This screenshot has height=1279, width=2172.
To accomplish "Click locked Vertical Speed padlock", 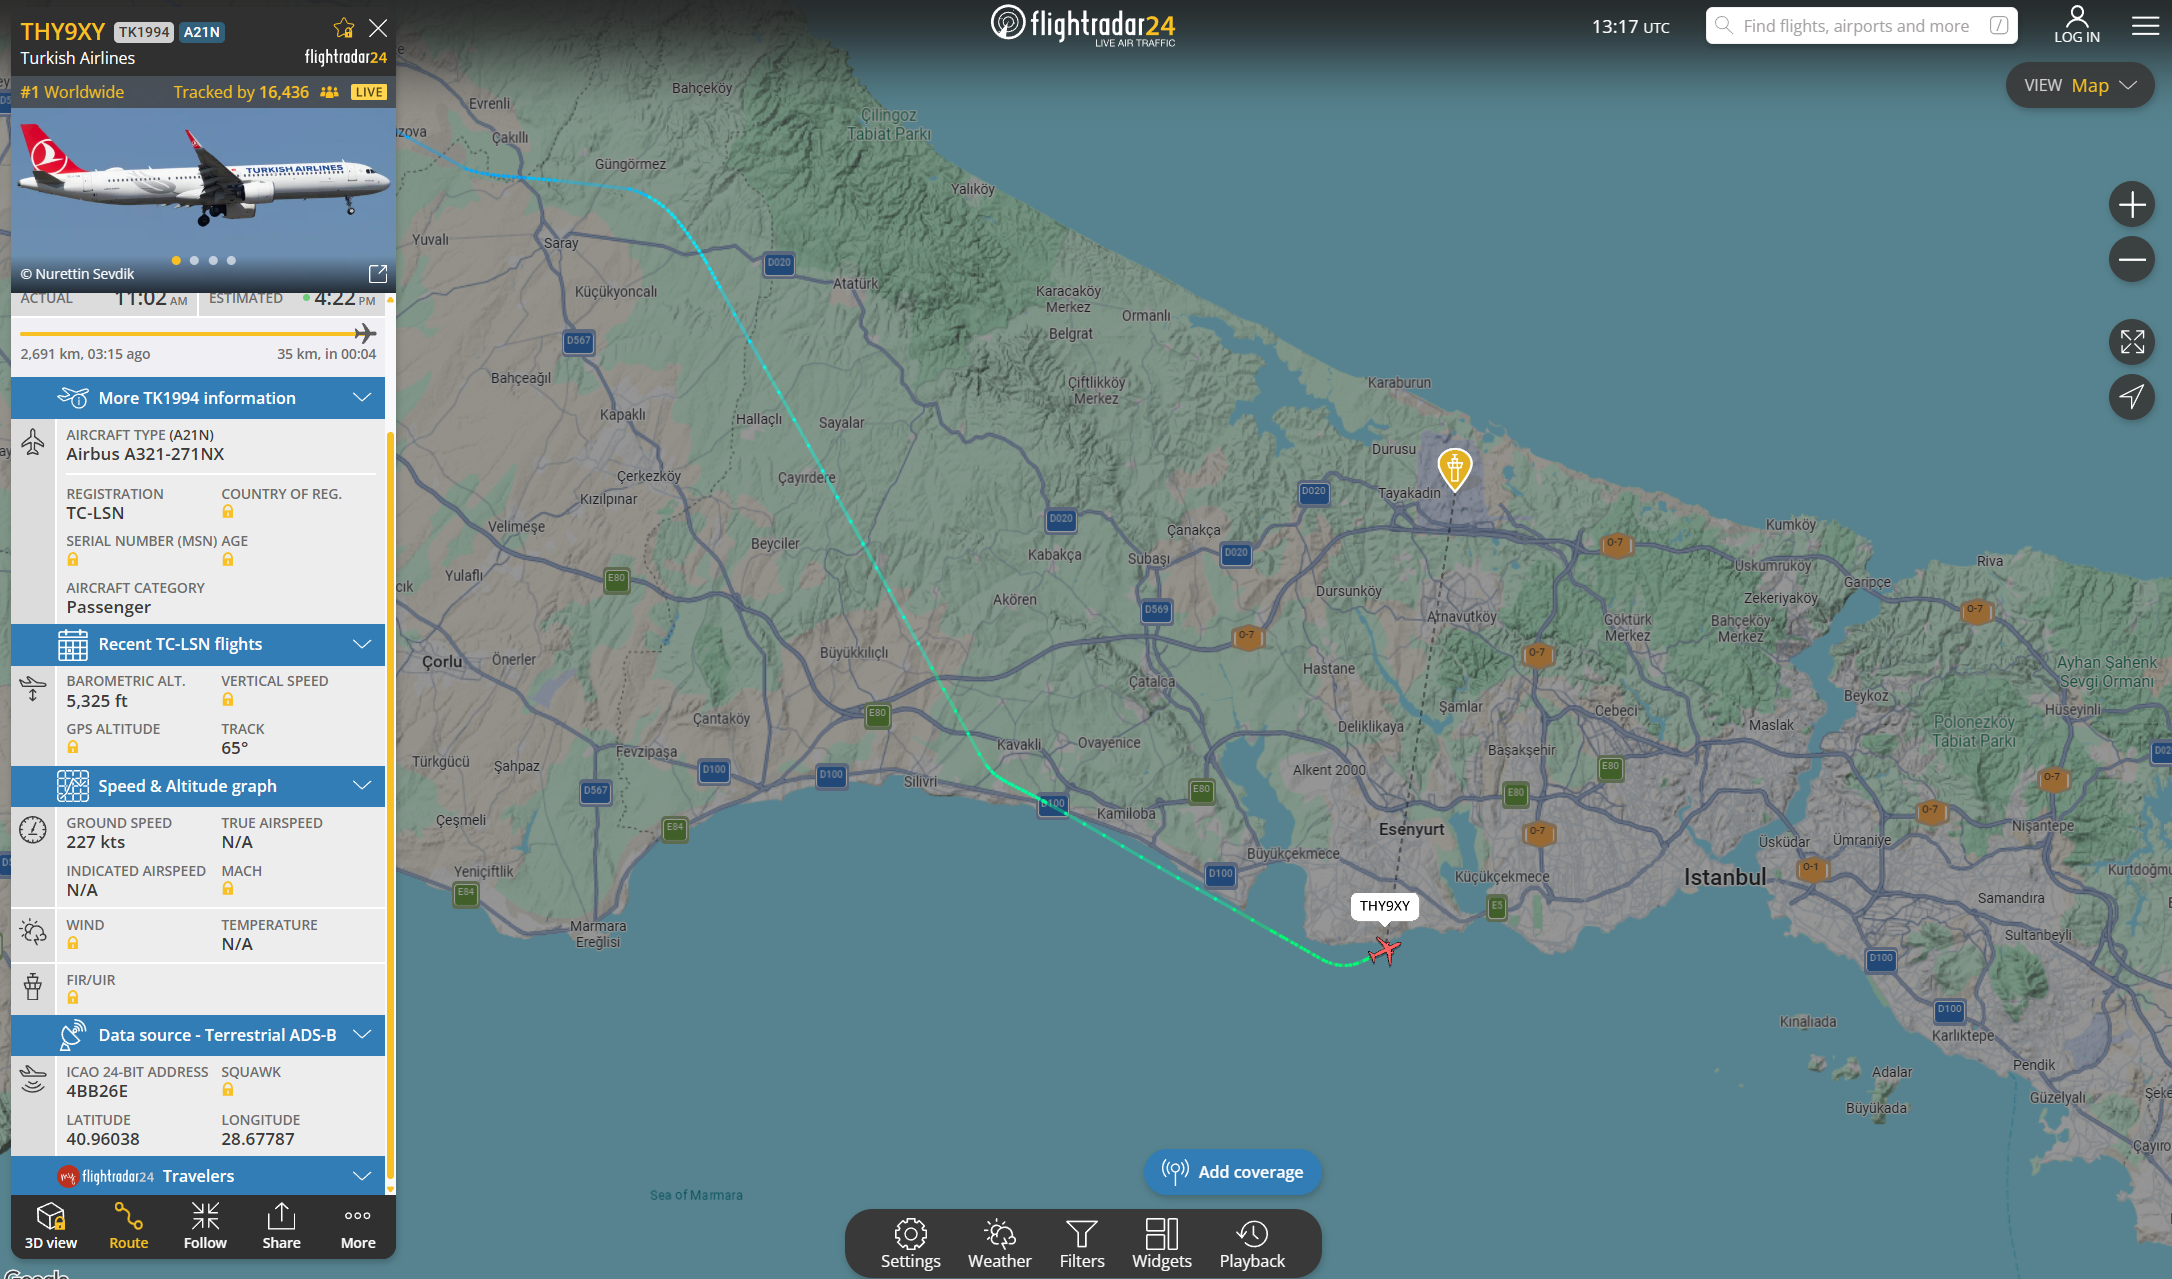I will (x=228, y=700).
